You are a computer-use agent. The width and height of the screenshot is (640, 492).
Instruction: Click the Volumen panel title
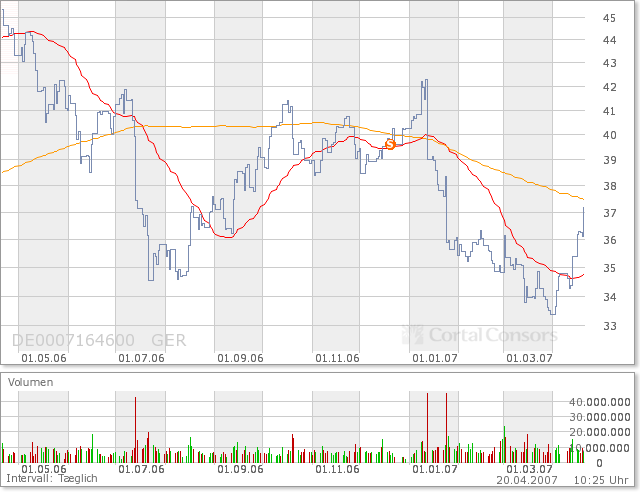tap(30, 382)
